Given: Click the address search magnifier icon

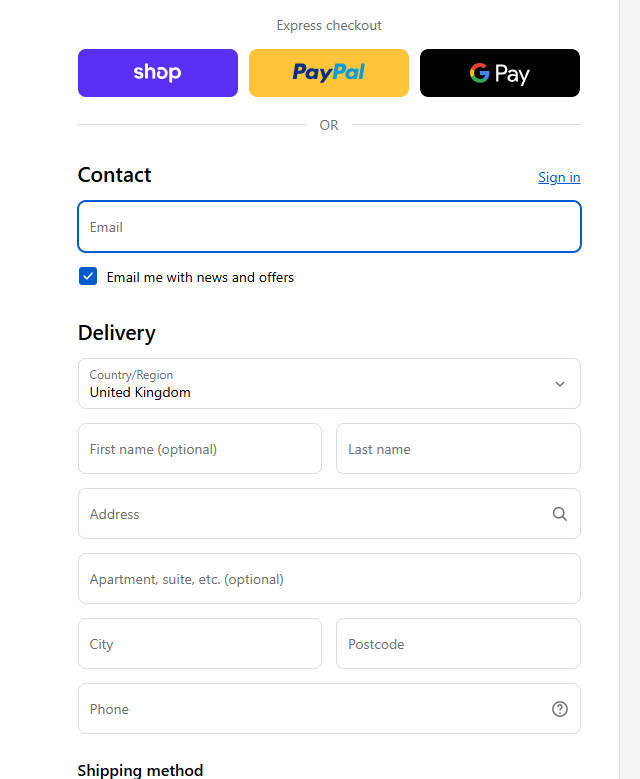Looking at the screenshot, I should (560, 514).
